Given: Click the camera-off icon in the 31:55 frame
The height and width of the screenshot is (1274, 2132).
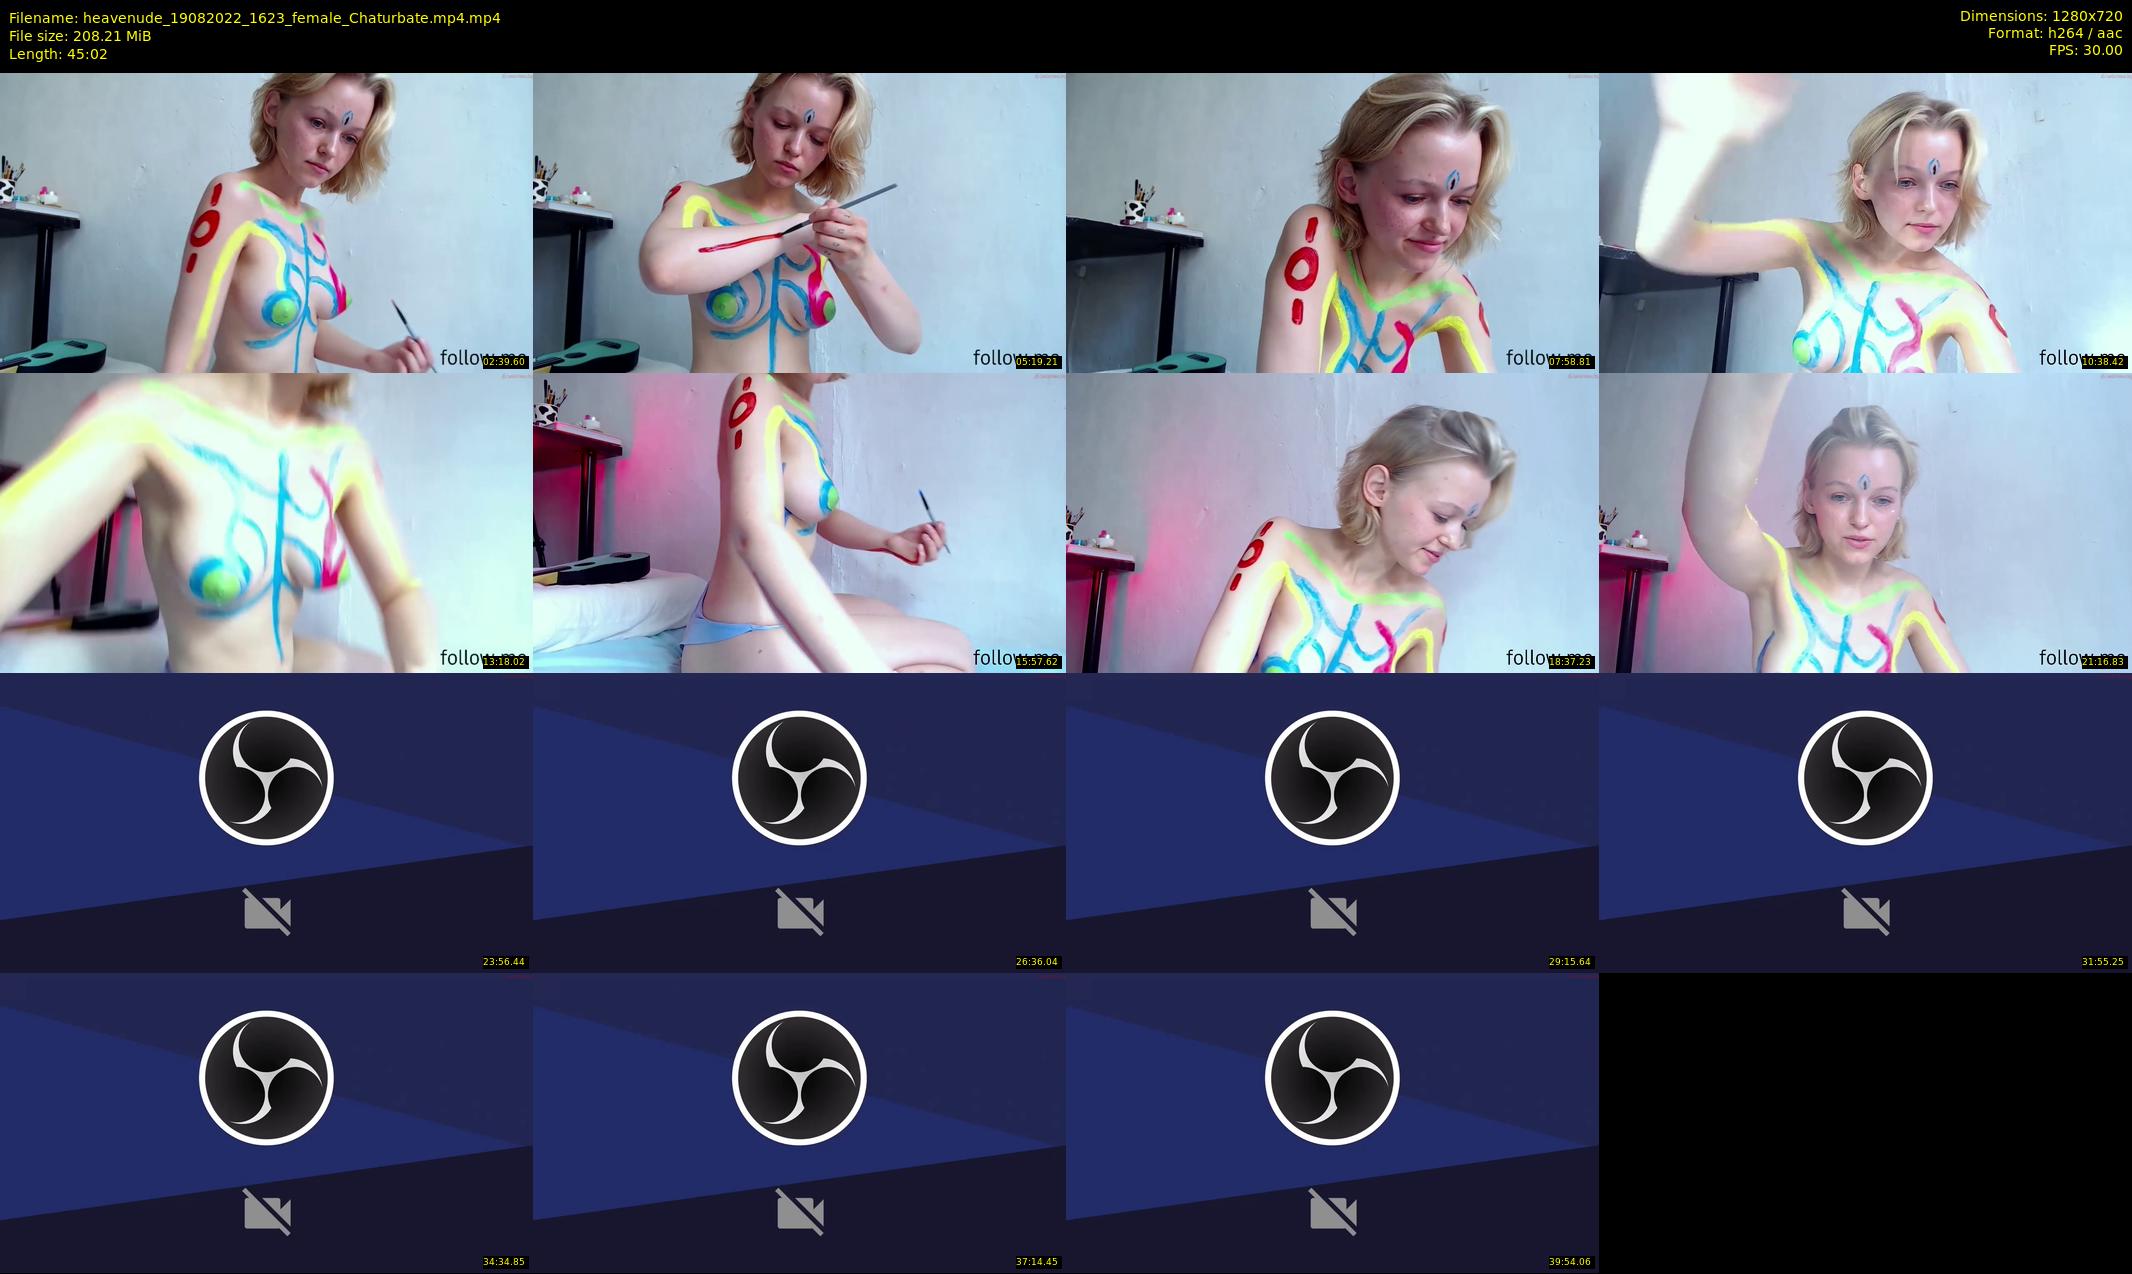Looking at the screenshot, I should tap(1866, 912).
